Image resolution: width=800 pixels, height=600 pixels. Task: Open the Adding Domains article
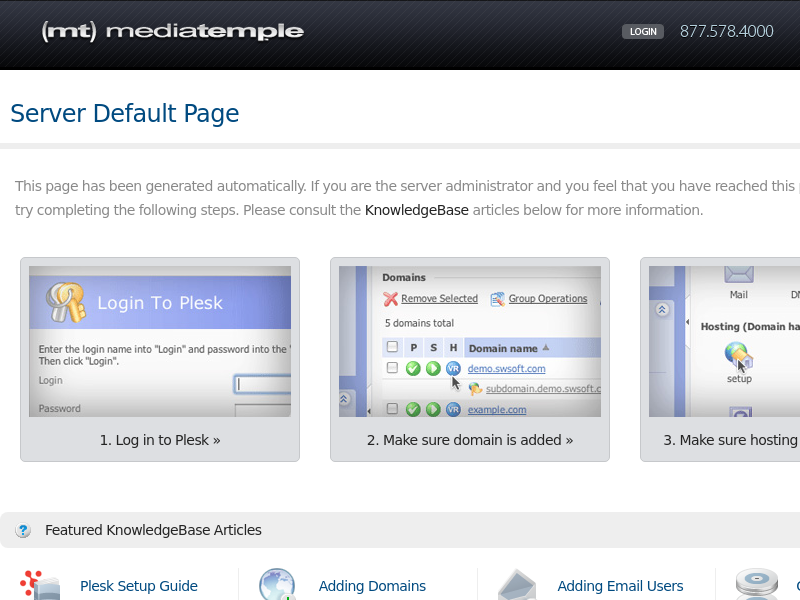pyautogui.click(x=372, y=586)
